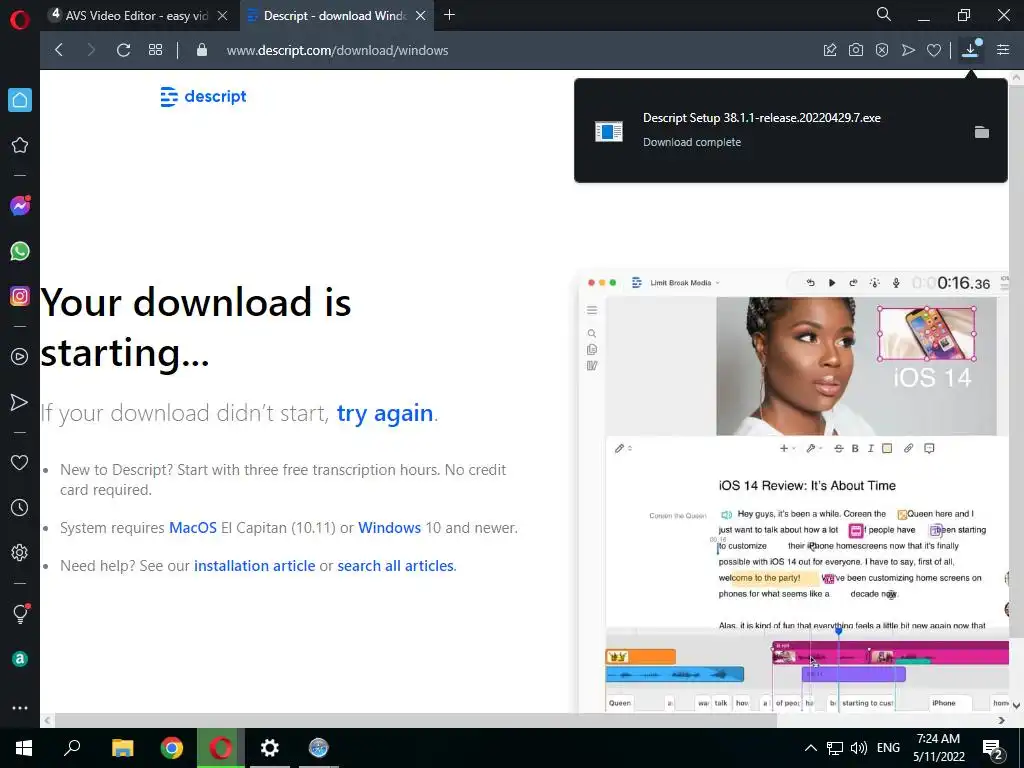Take a snapshot with camera icon
This screenshot has width=1024, height=768.
856,50
